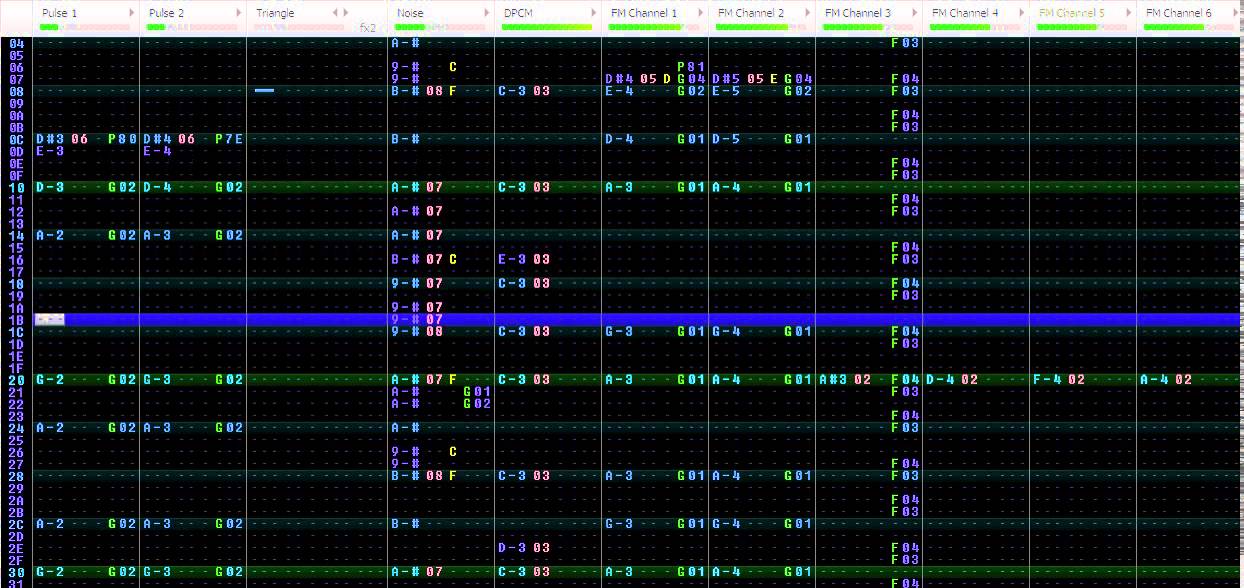
Task: Expand effect columns for FM Channel 1
Action: point(702,13)
